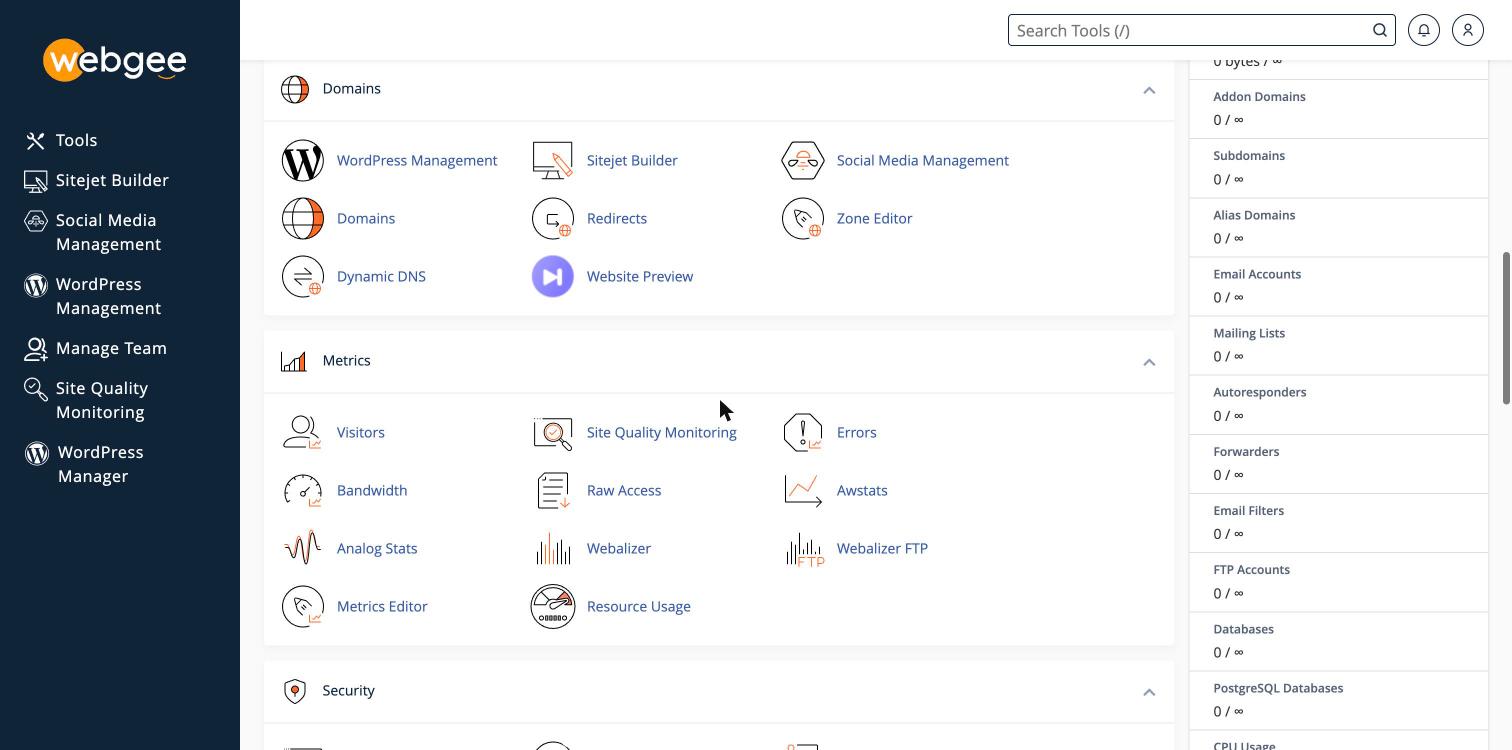Select Tools in the left sidebar
The height and width of the screenshot is (750, 1512).
[x=62, y=140]
